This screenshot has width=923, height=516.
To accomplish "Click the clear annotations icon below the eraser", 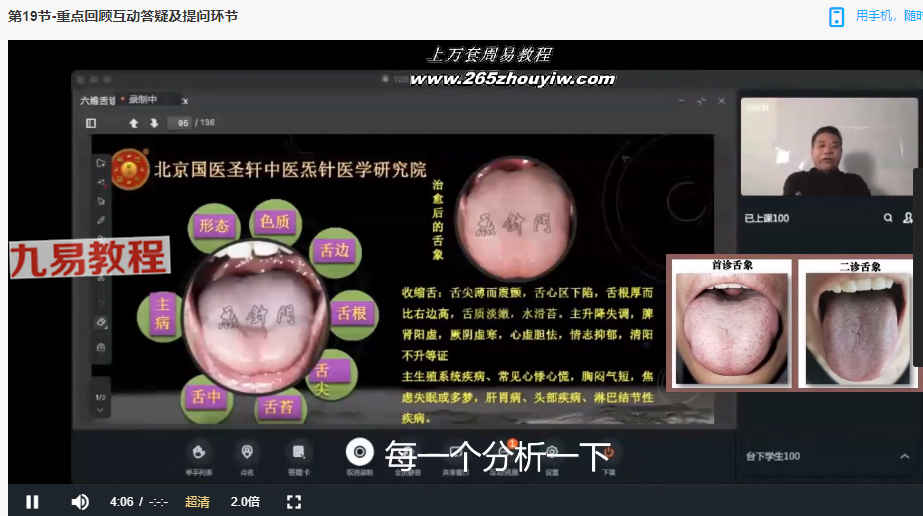I will (101, 347).
